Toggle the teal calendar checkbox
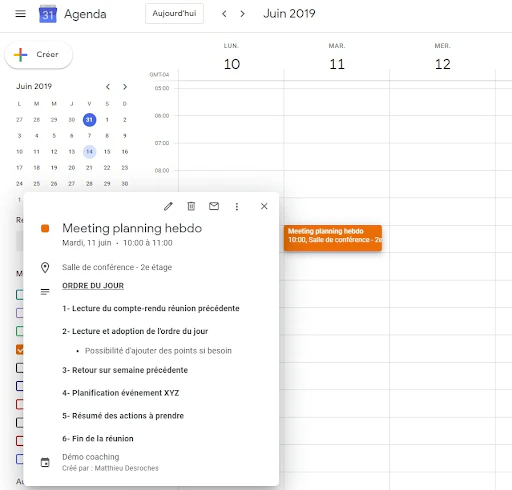Screen dimensions: 512x490 click(20, 295)
